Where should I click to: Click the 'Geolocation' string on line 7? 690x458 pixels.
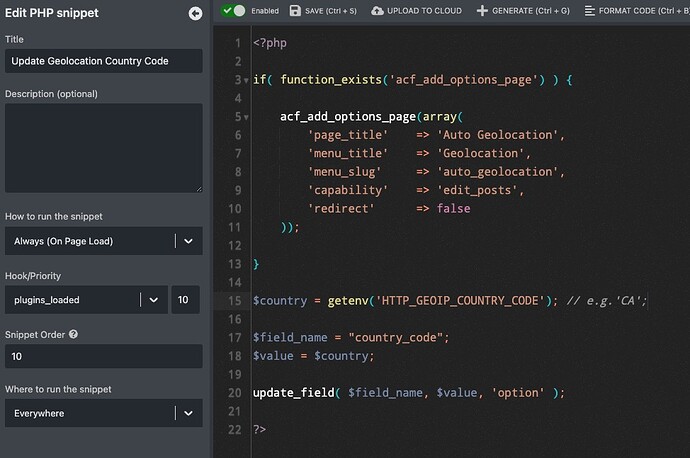point(481,153)
